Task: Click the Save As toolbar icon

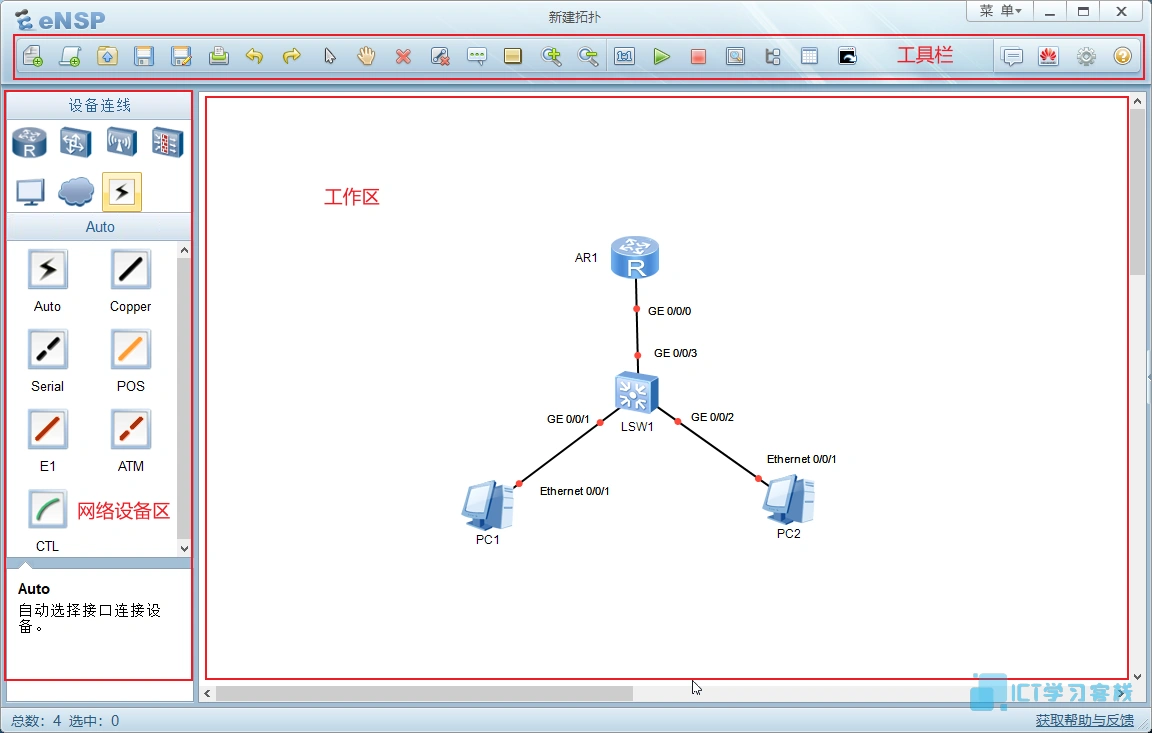Action: pyautogui.click(x=181, y=57)
